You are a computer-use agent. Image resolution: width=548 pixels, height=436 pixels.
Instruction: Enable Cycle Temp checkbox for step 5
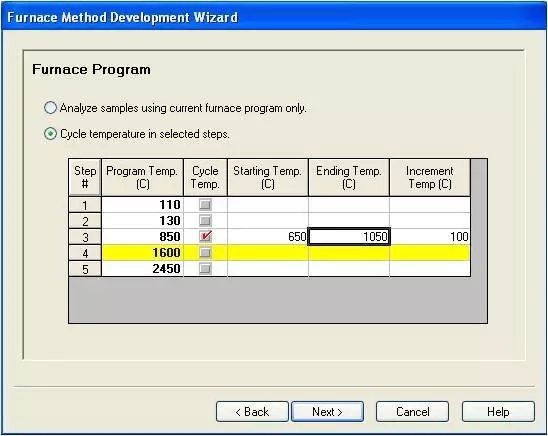point(205,269)
